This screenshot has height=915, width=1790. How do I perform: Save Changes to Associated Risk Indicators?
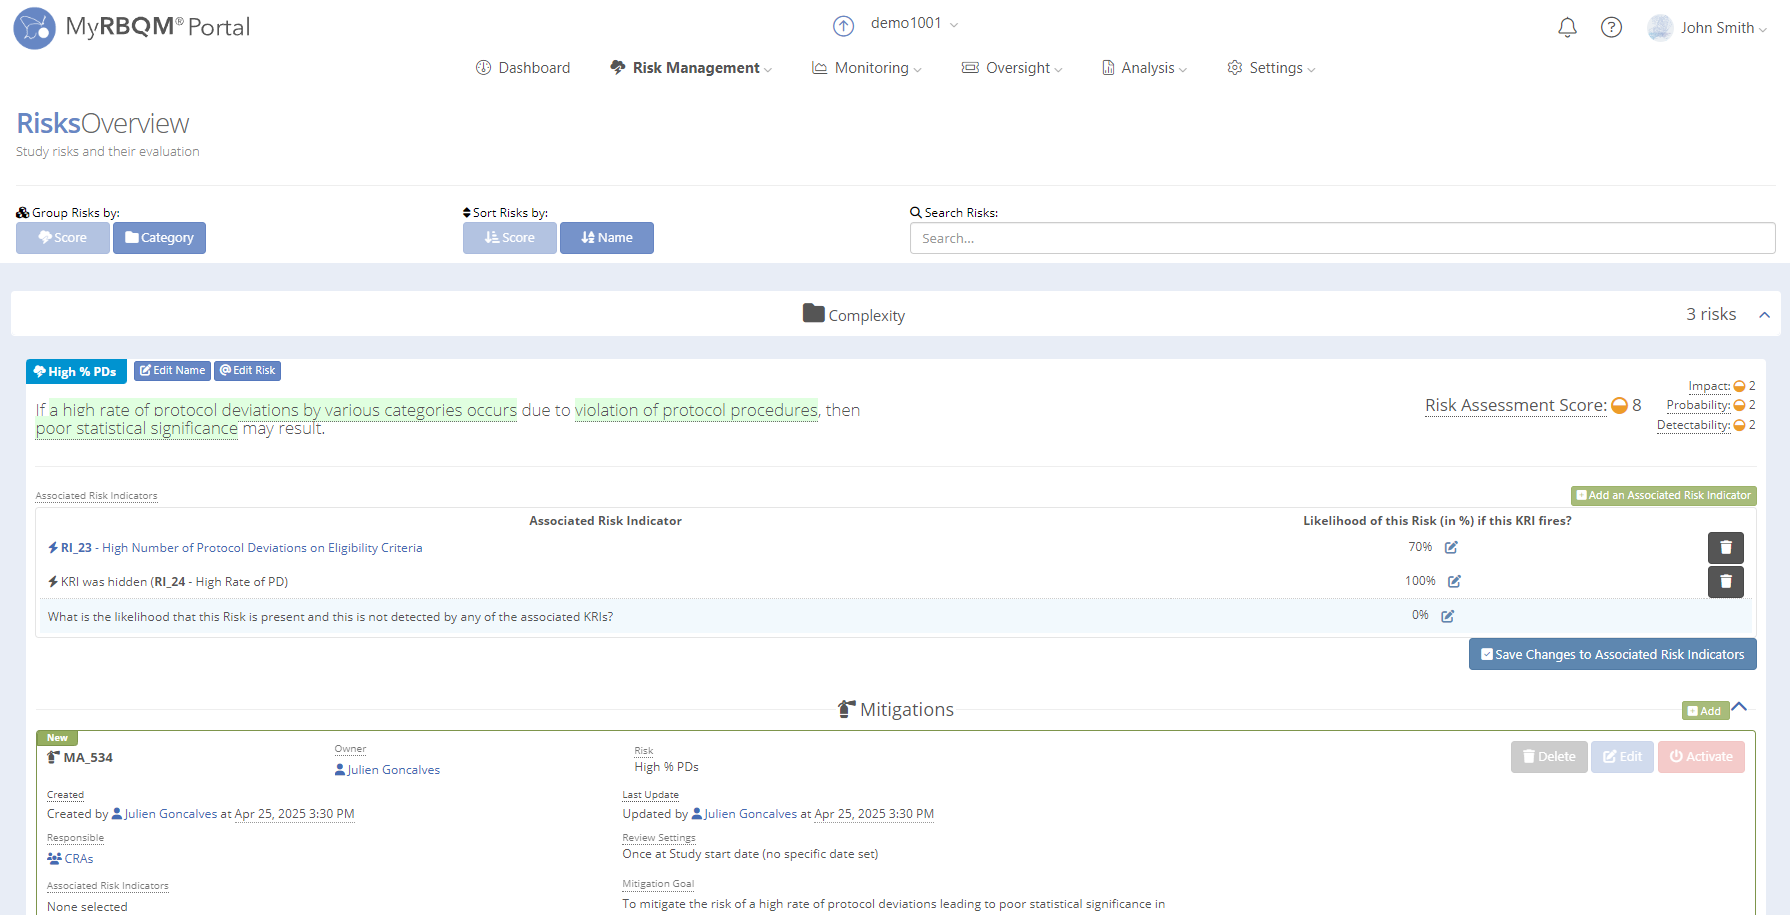[1612, 654]
